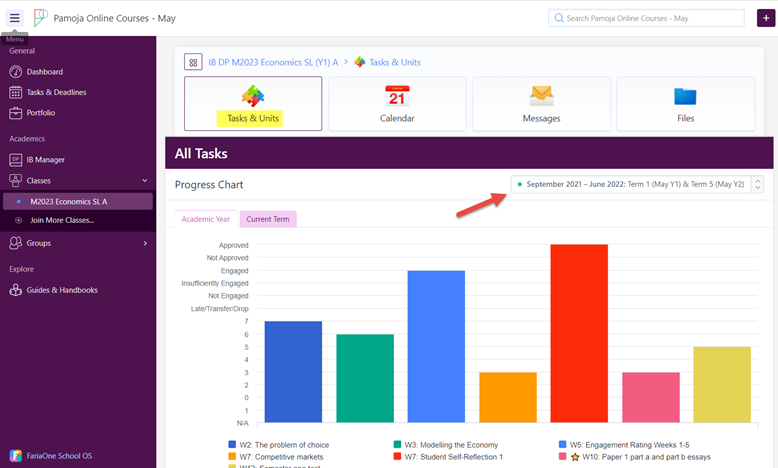
Task: Open the academic term dropdown
Action: (637, 184)
